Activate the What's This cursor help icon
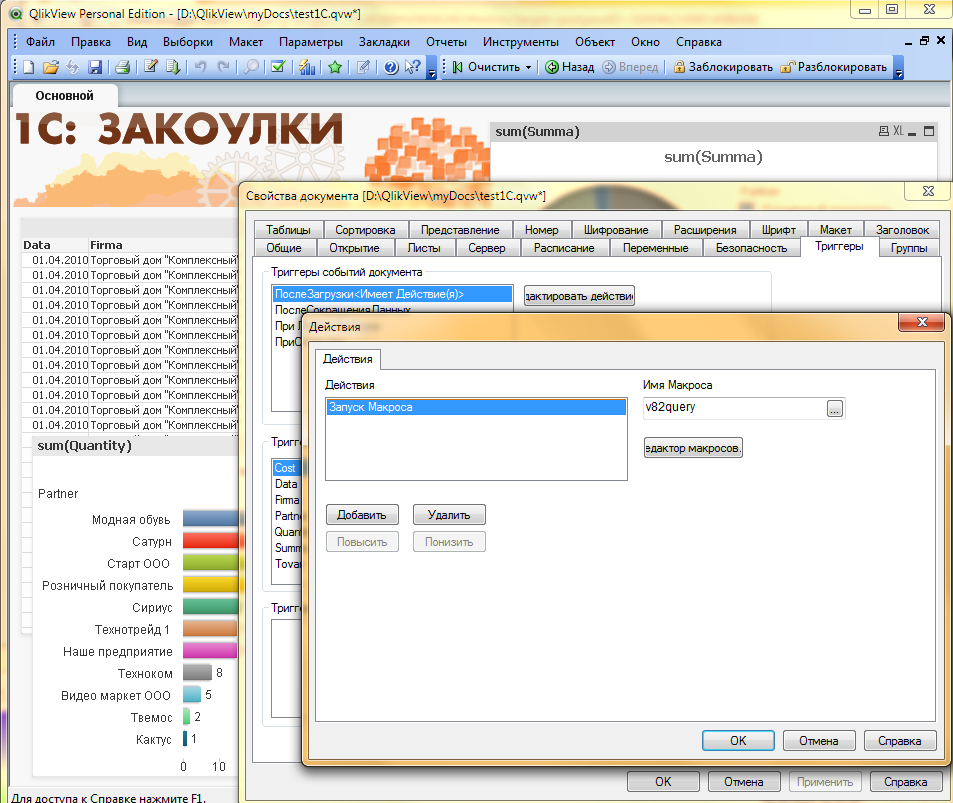The image size is (953, 803). pyautogui.click(x=413, y=67)
